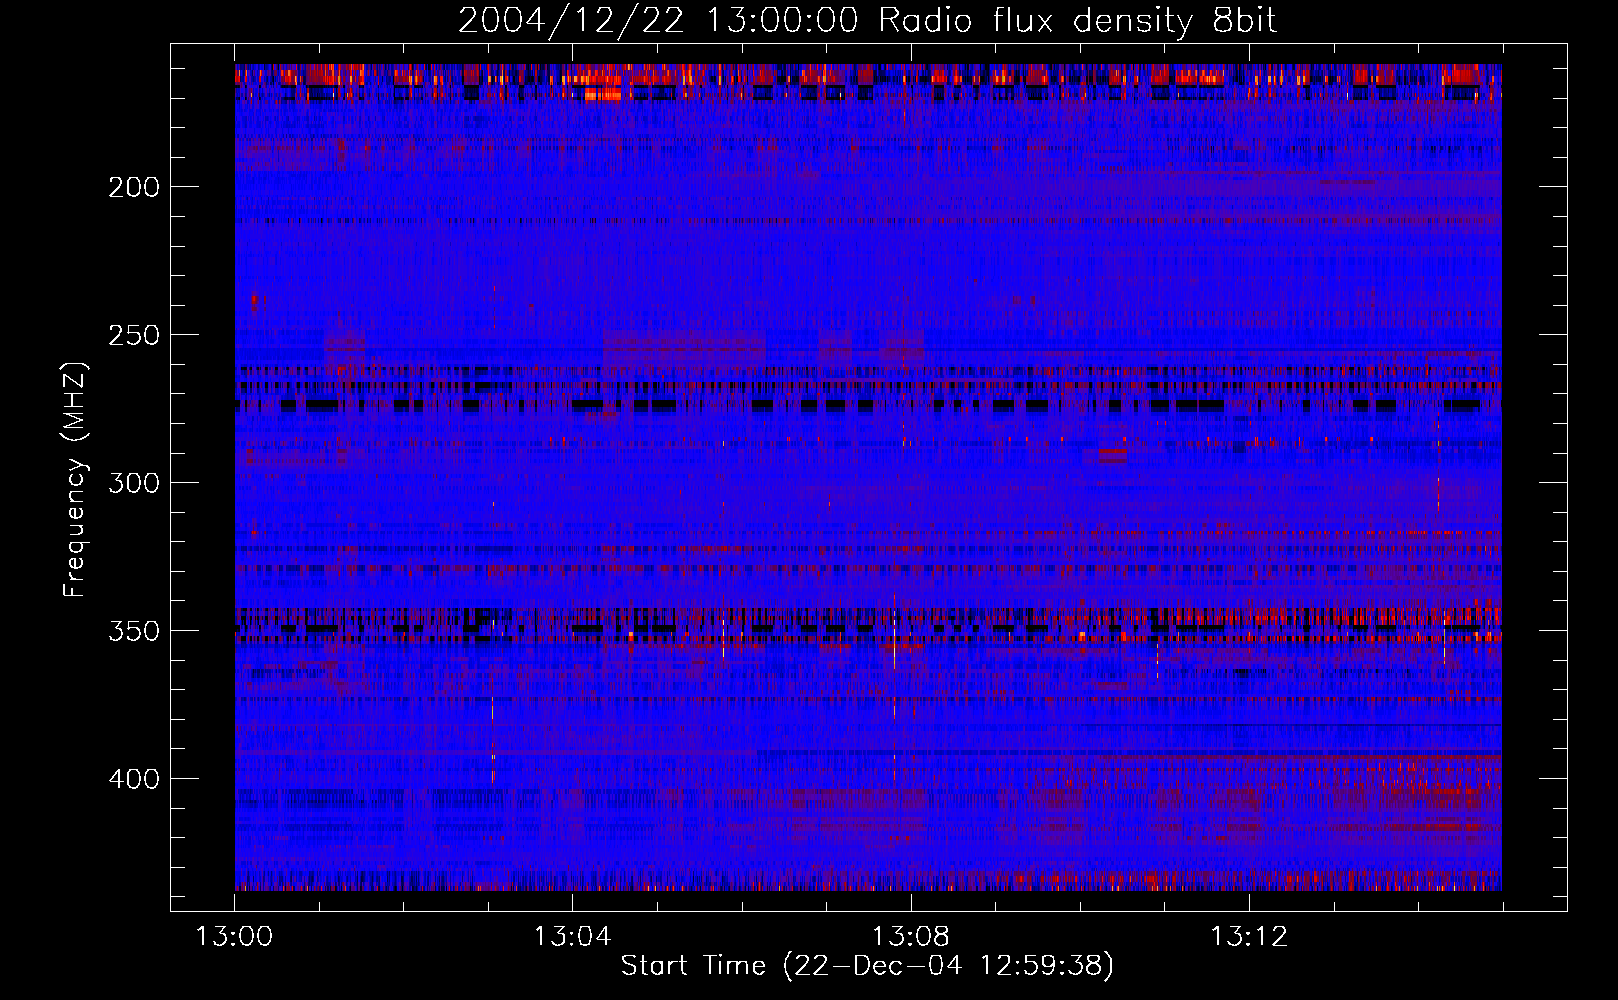Screen dimensions: 1618x1000
Task: Click the plot title '2004/12/22 13:00:00 Radio flux density 8bit'
Action: point(867,20)
